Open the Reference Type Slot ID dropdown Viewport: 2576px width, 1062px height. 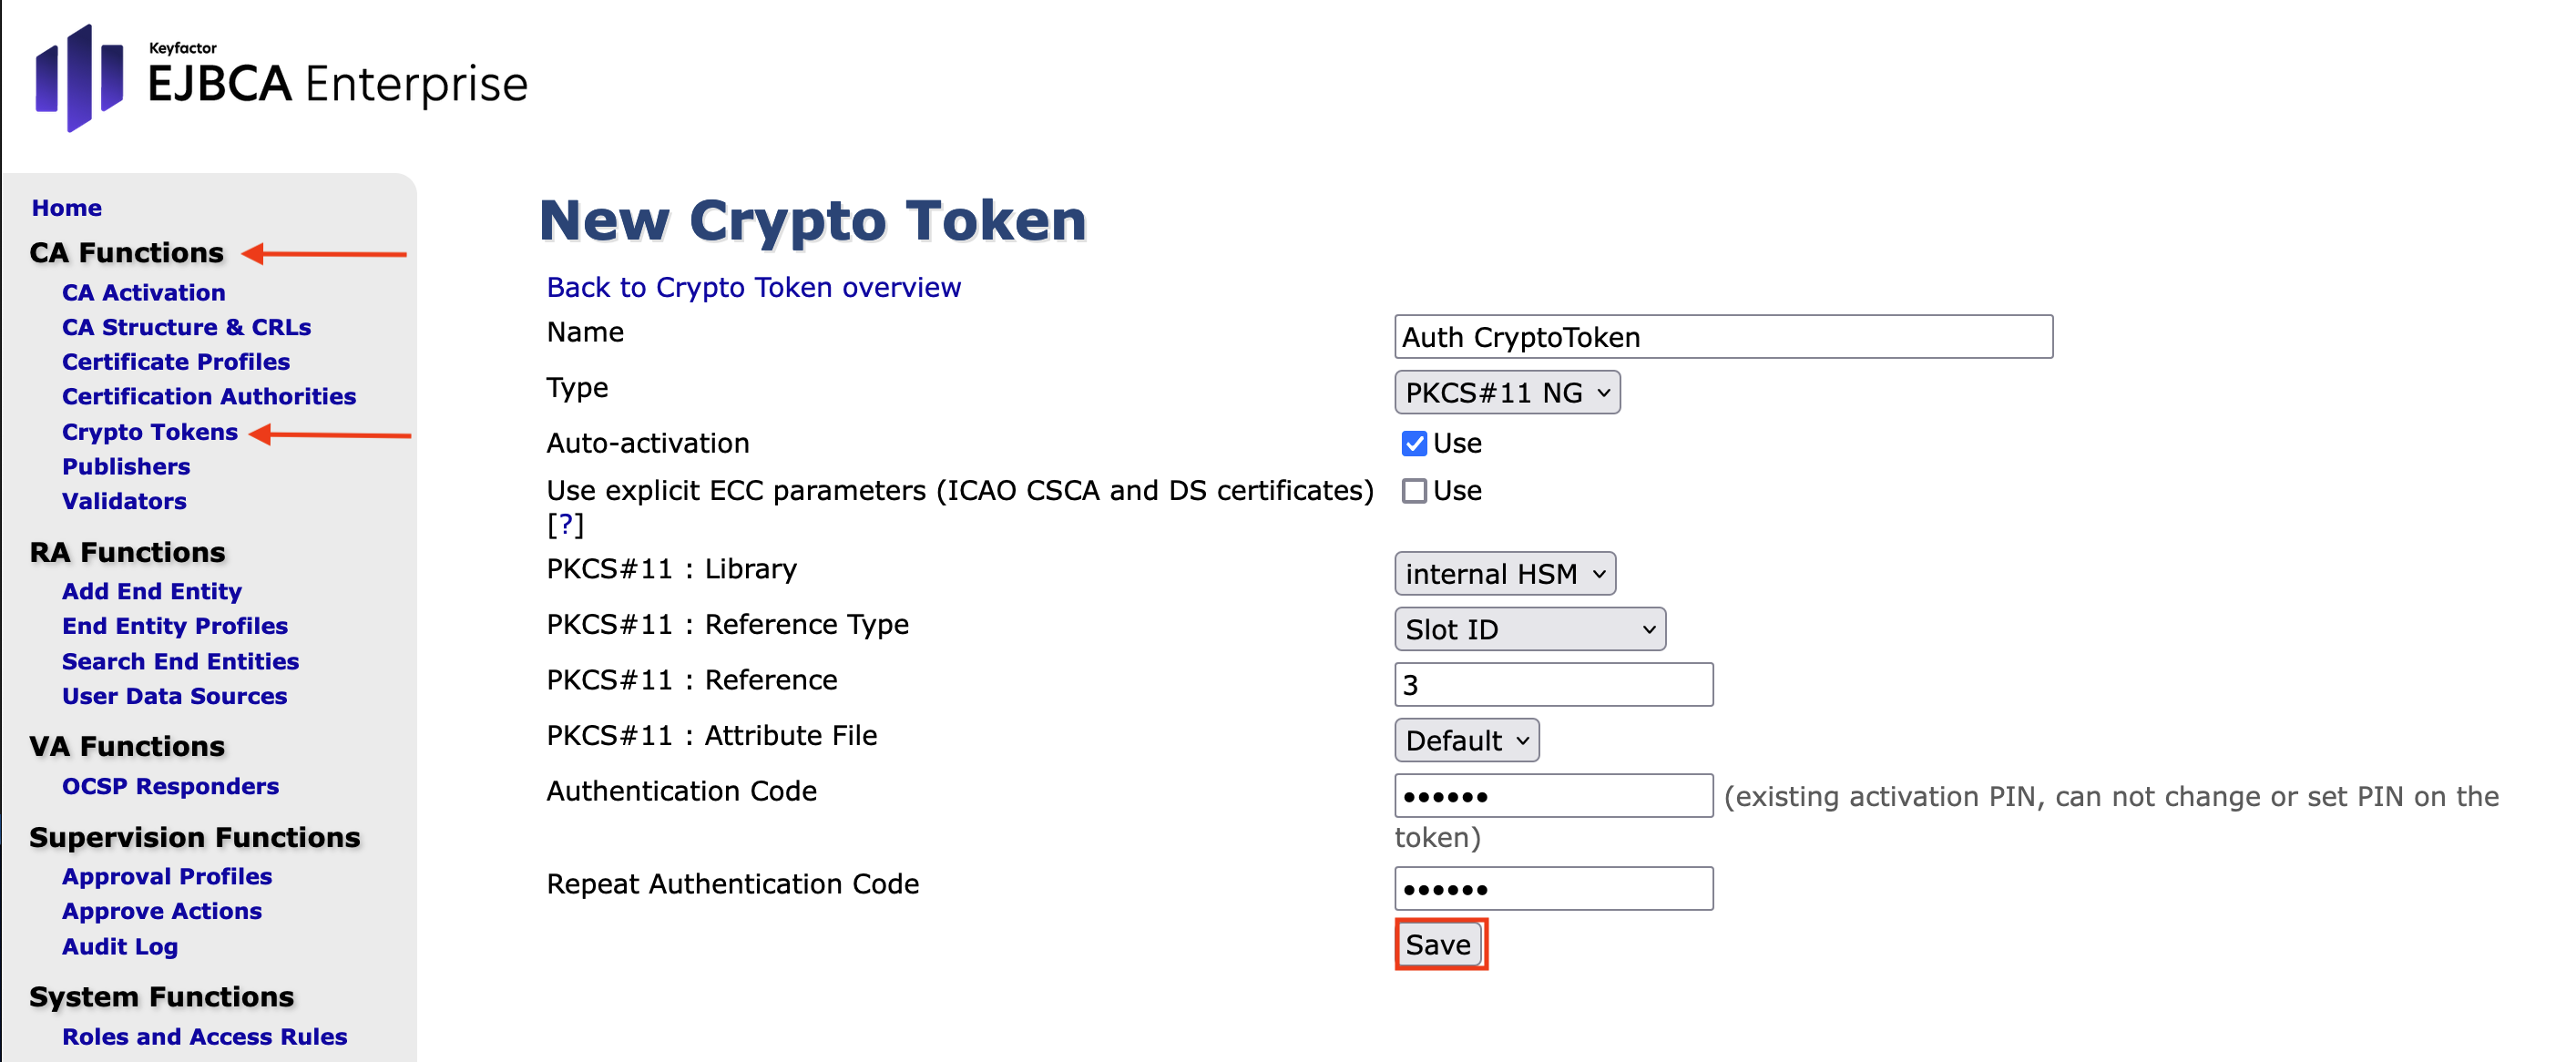(x=1529, y=630)
